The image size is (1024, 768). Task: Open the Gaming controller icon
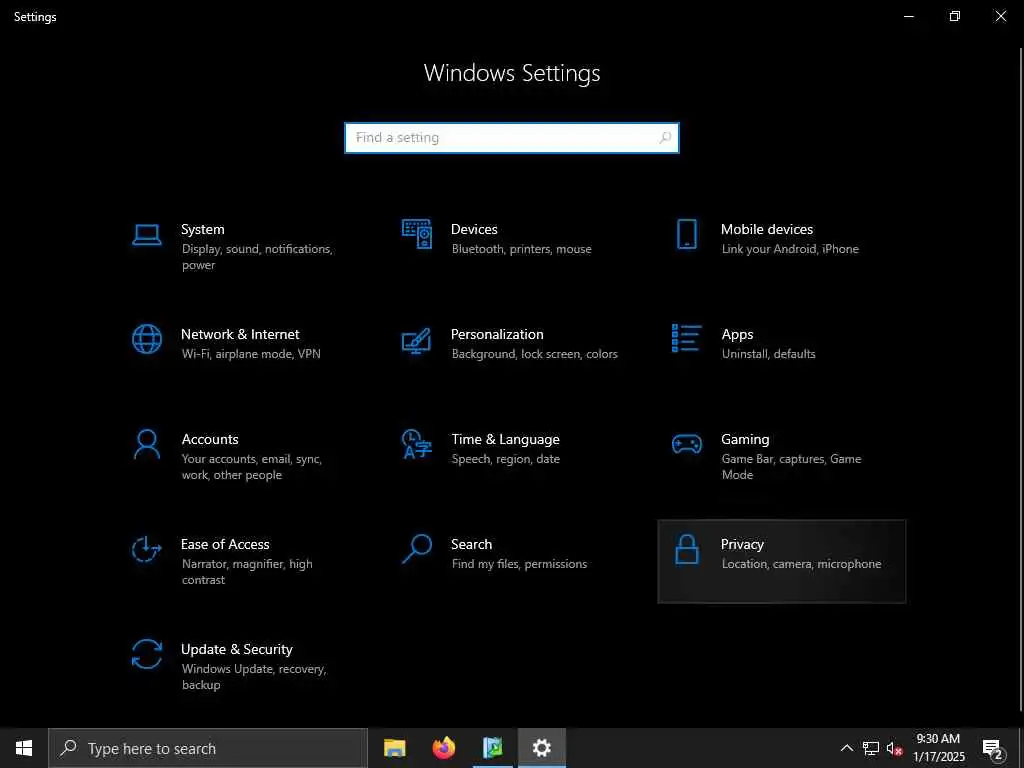coord(686,444)
